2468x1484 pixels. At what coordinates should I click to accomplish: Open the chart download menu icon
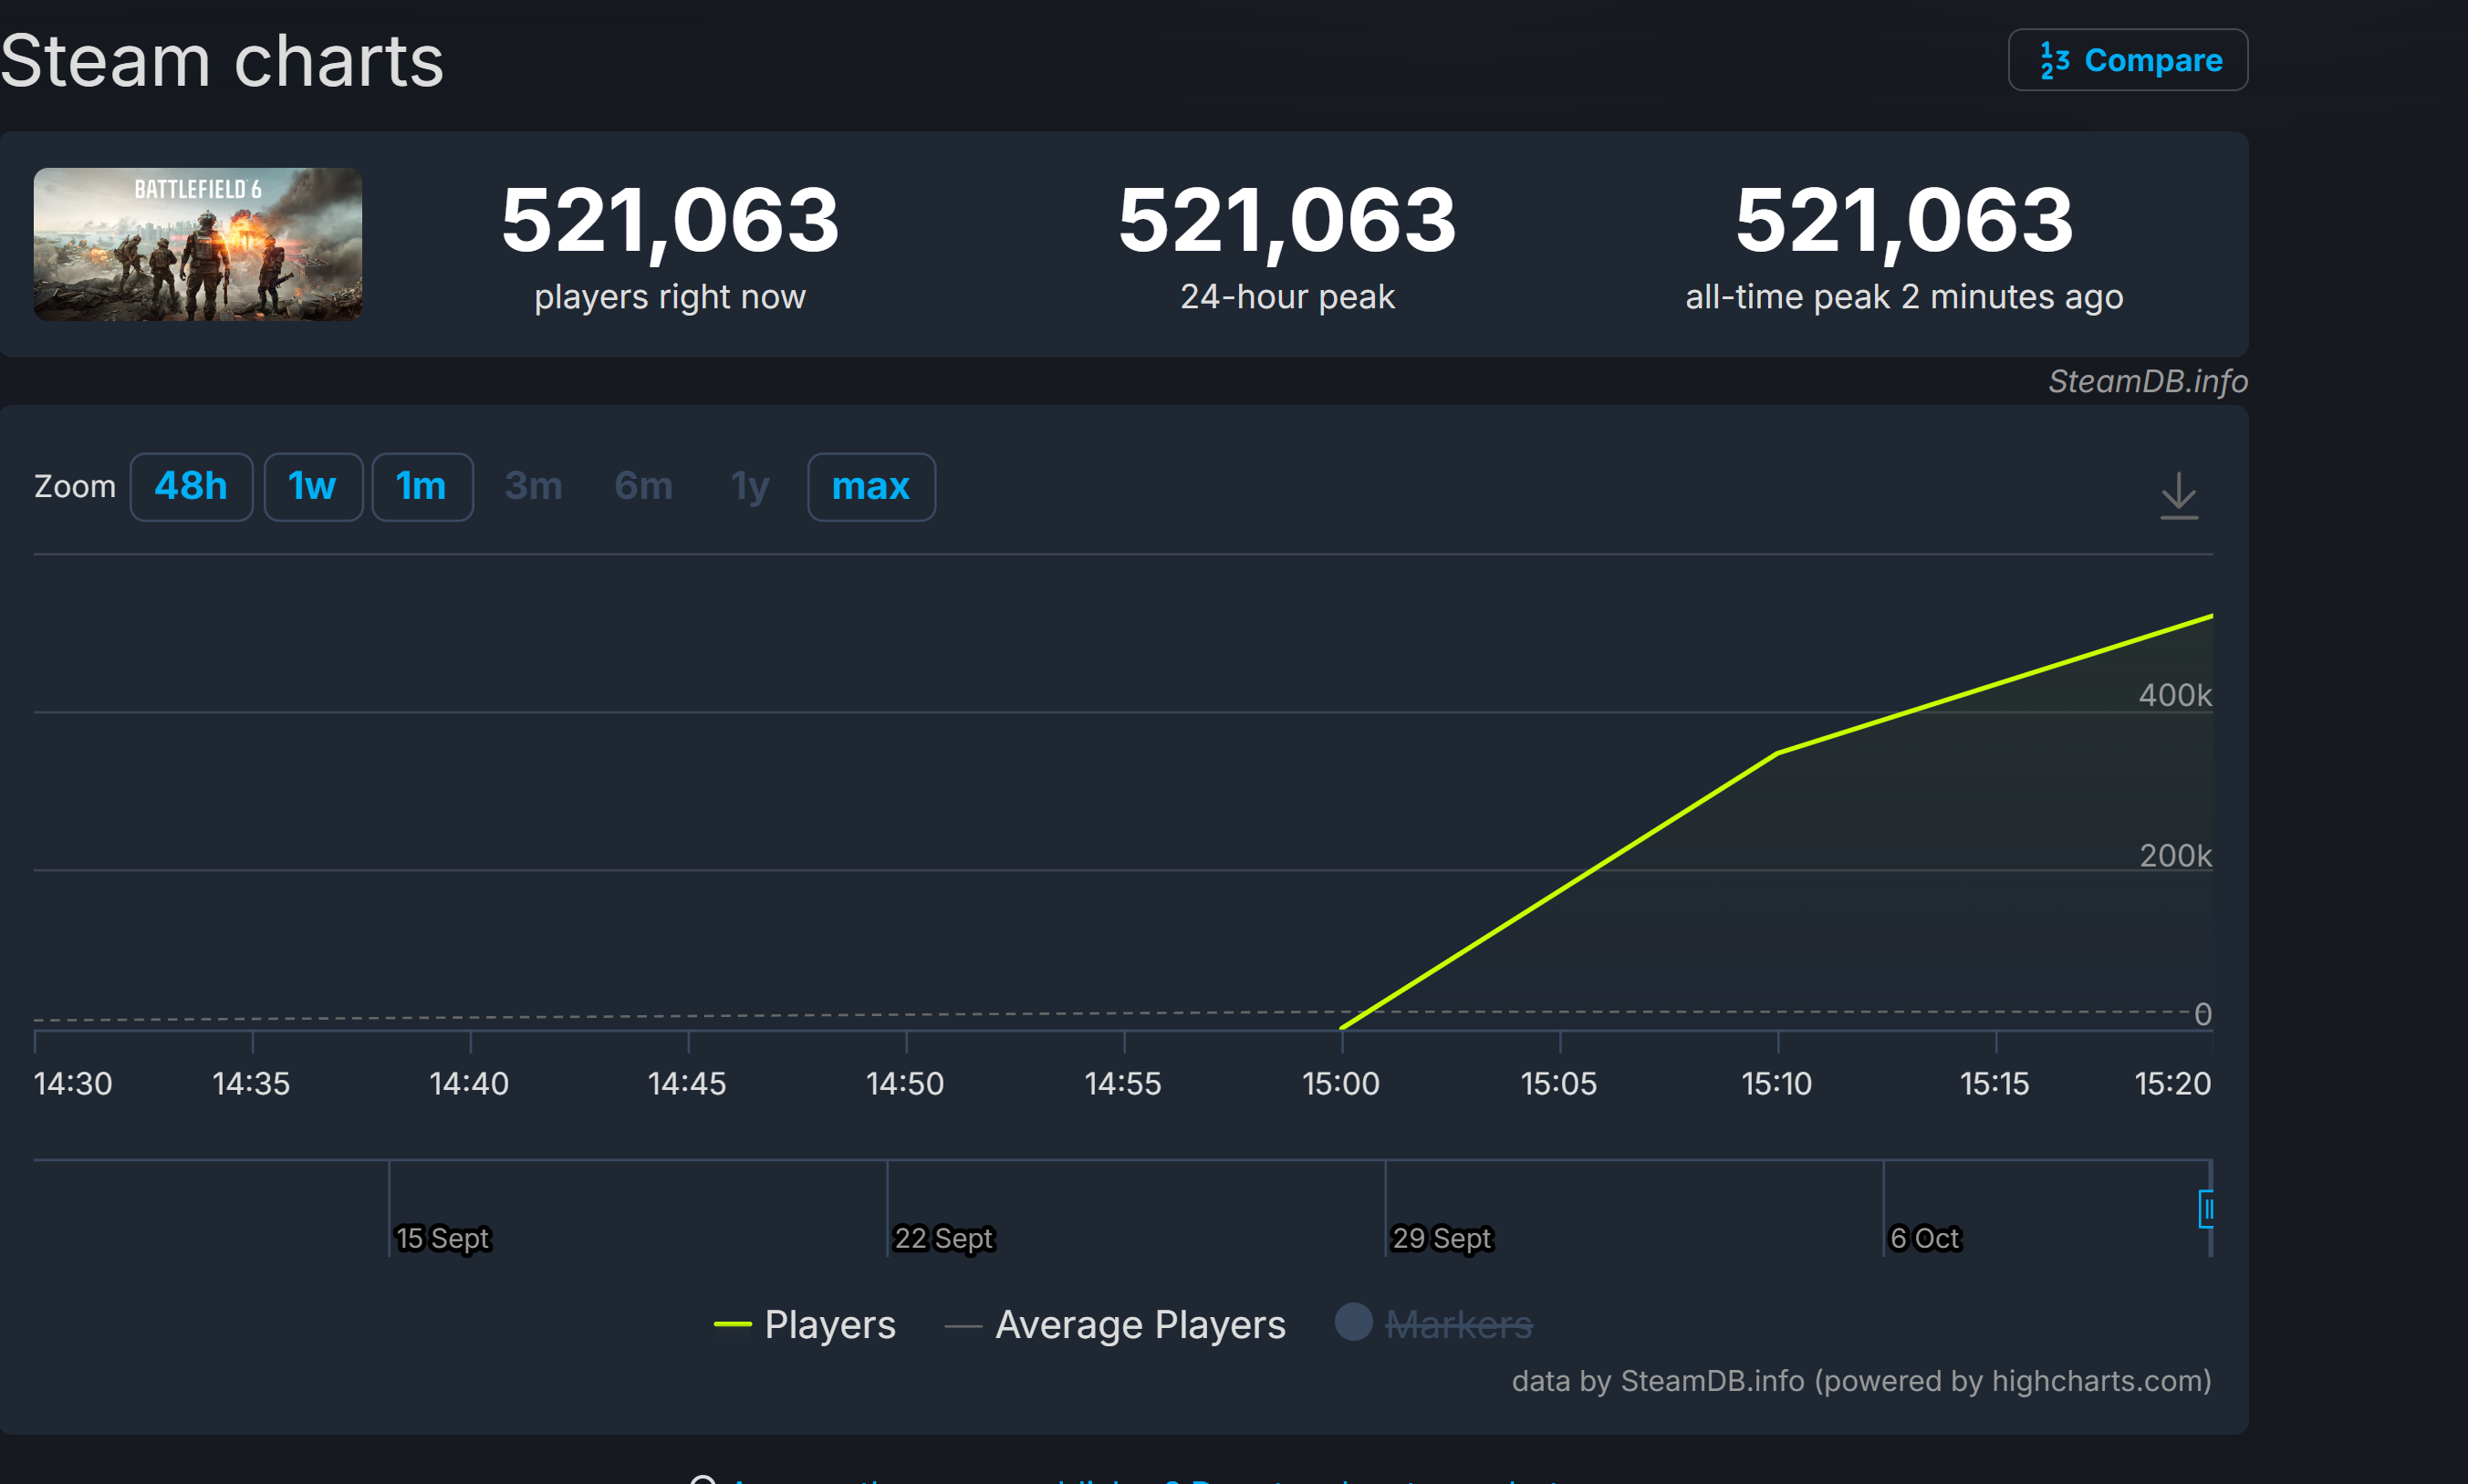coord(2178,495)
